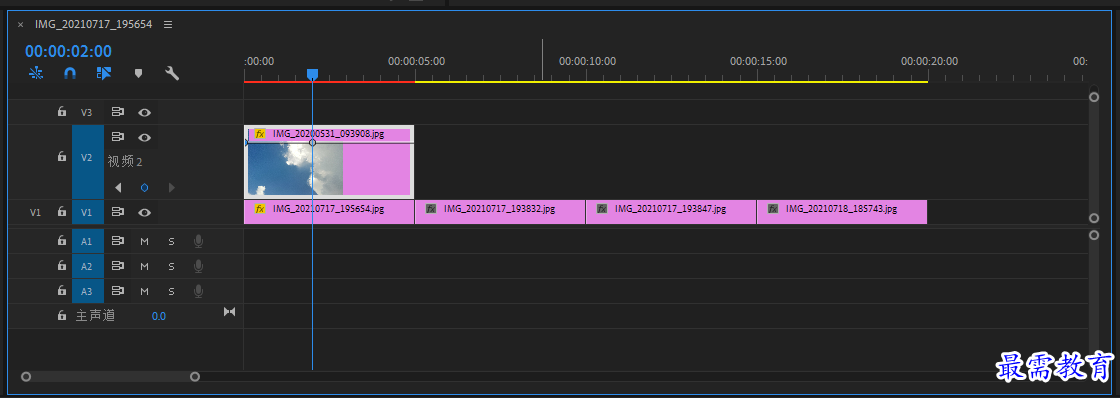Click the blue playhead marker on ruler
This screenshot has height=398, width=1120.
(312, 74)
